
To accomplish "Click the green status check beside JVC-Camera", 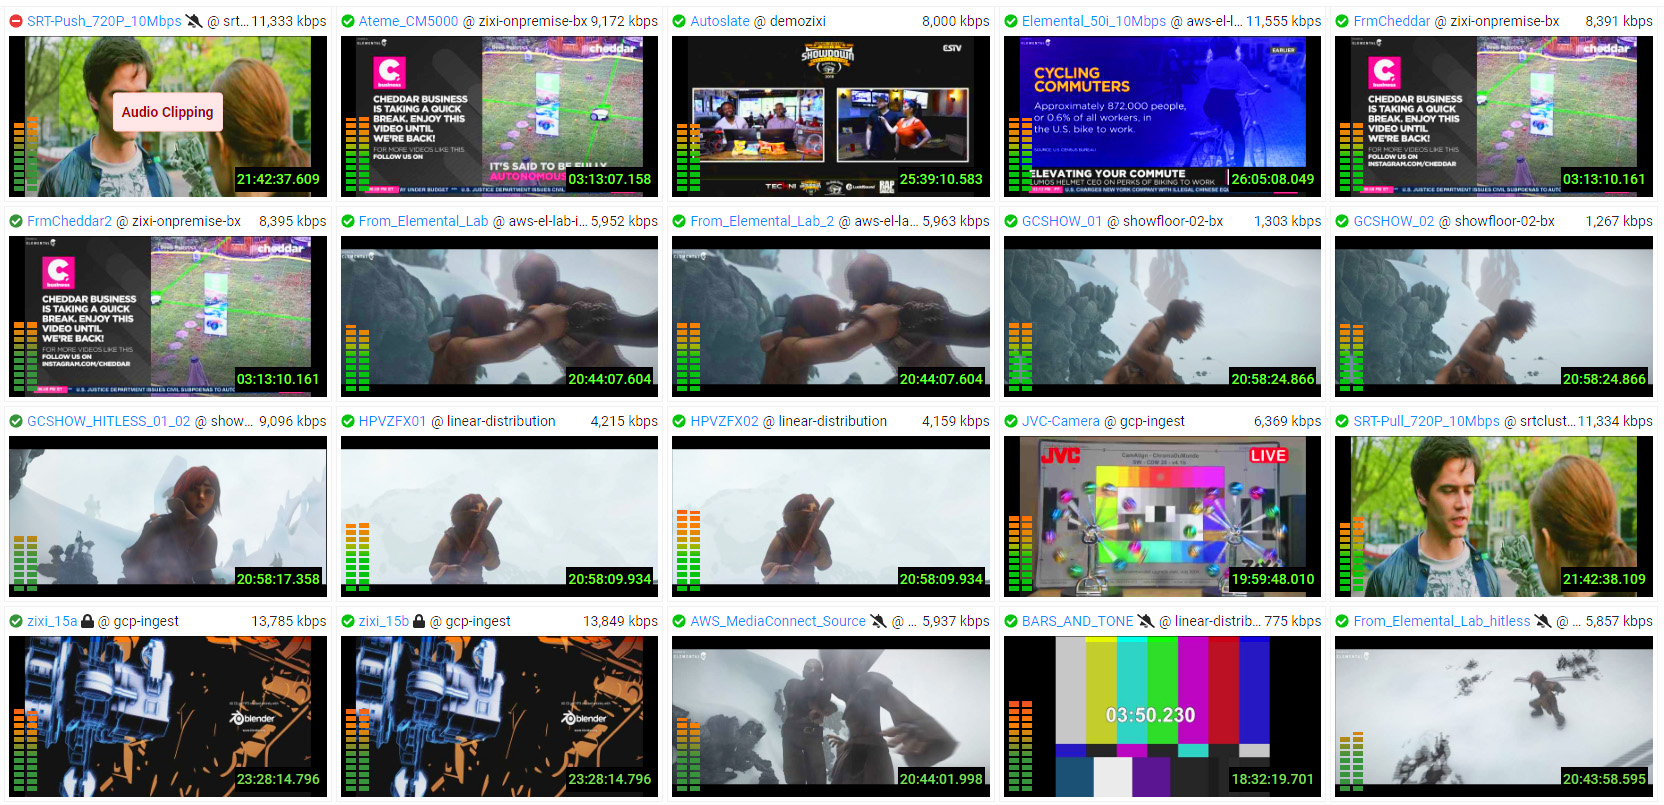I will click(x=1011, y=421).
